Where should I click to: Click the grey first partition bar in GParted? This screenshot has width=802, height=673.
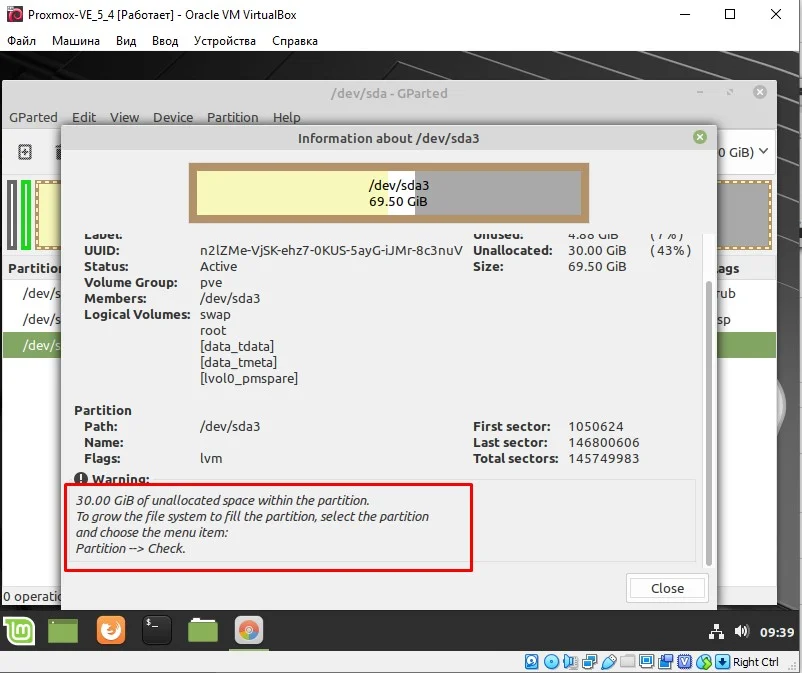tap(12, 215)
